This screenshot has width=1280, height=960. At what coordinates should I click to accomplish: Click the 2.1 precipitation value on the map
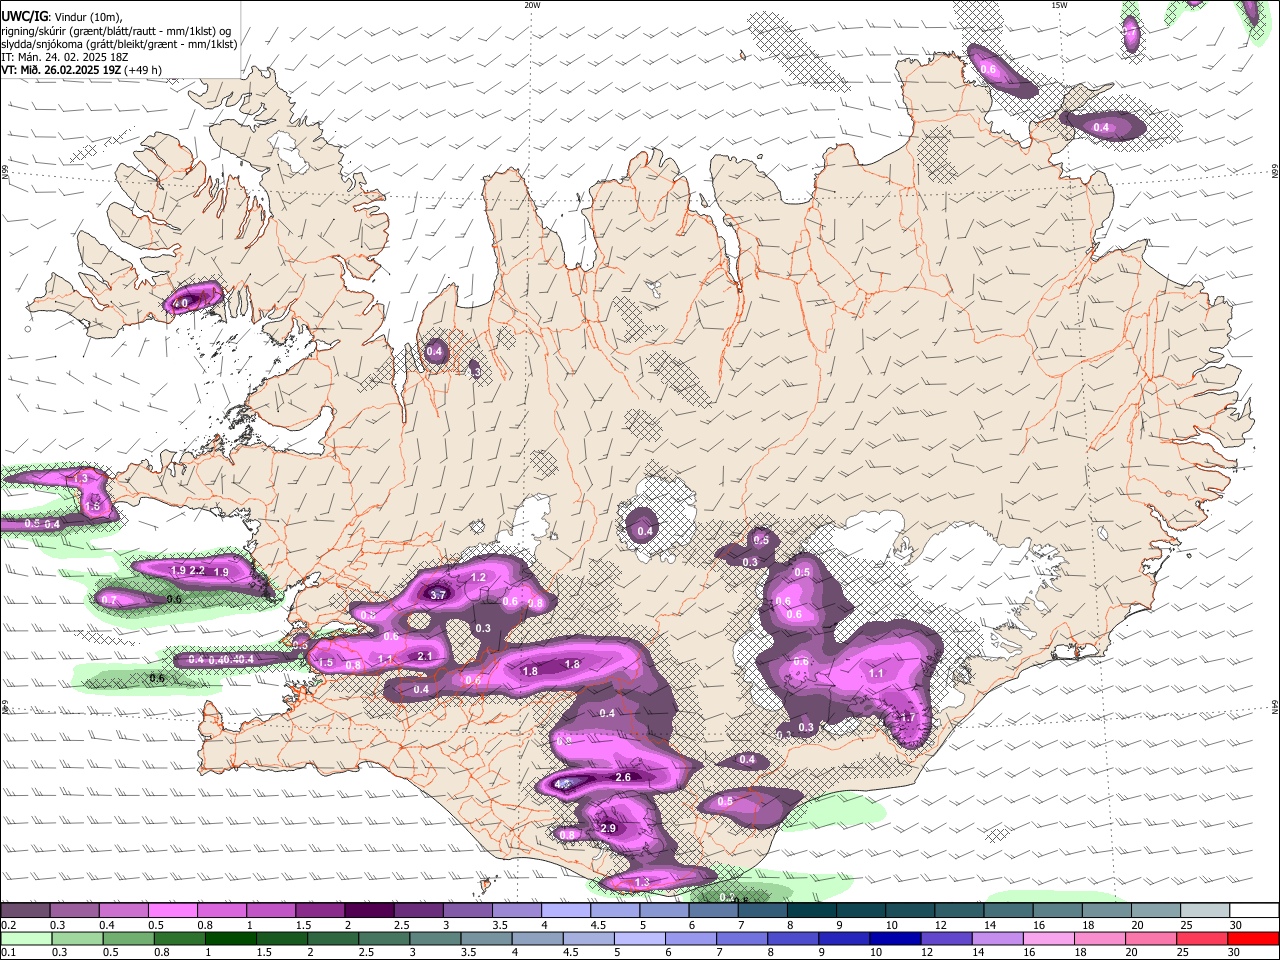(424, 656)
